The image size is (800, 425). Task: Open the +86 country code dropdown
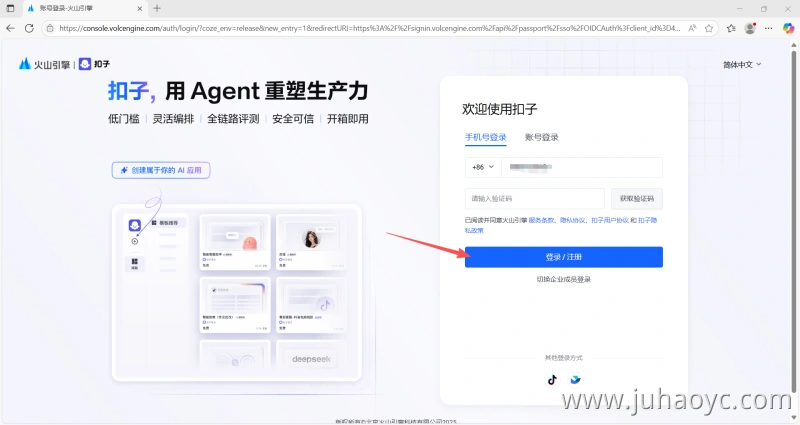point(483,167)
